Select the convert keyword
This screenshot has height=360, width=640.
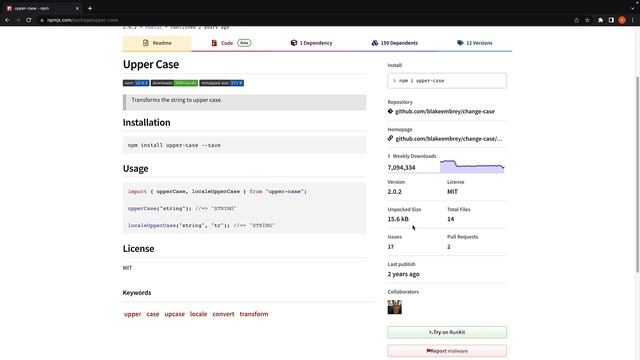[223, 314]
